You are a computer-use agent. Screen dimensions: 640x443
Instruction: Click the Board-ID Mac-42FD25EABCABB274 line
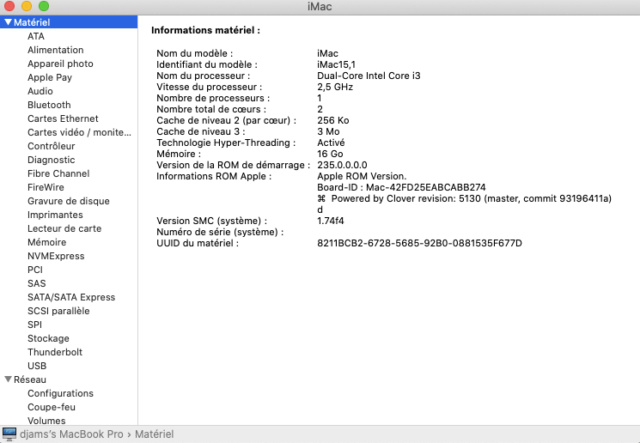[402, 187]
